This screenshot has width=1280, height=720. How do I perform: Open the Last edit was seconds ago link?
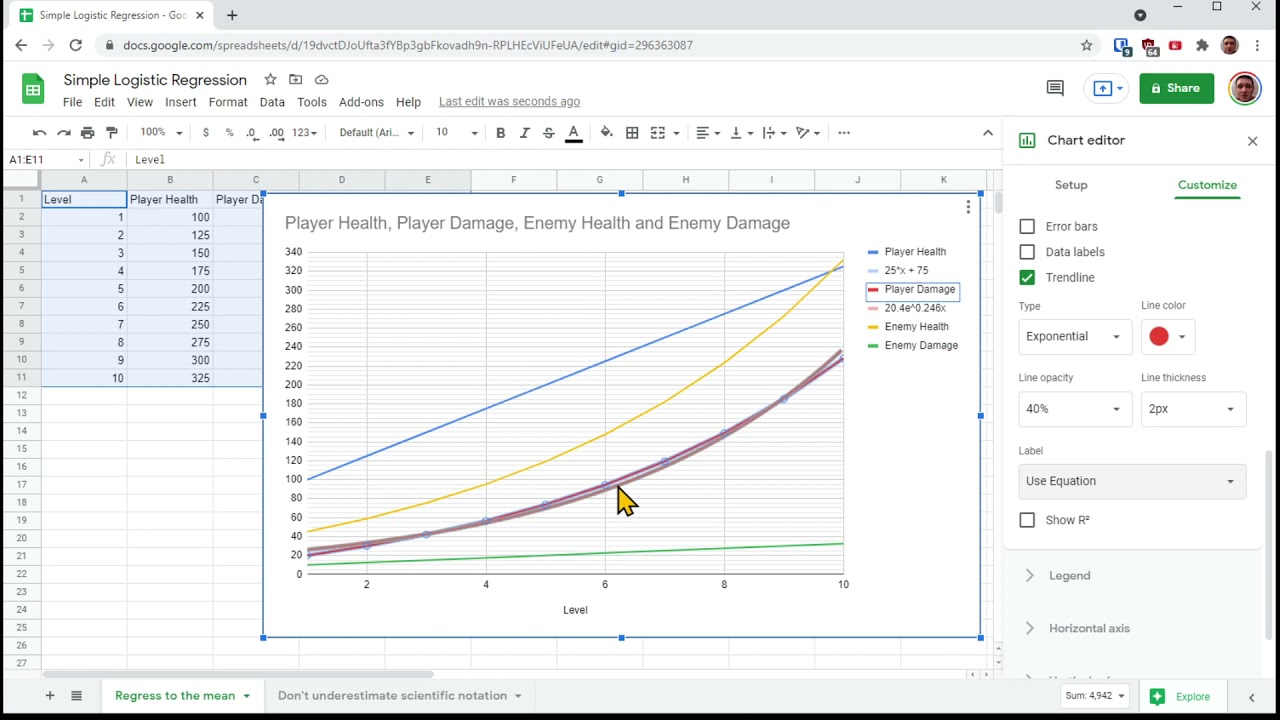(x=509, y=102)
